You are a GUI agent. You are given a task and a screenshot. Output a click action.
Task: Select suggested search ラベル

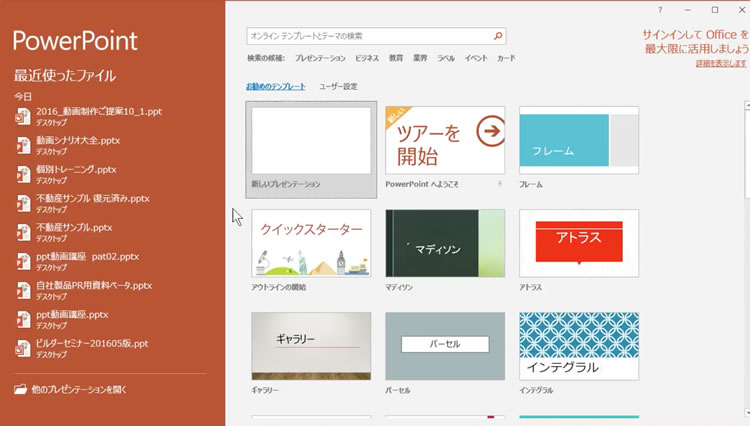[446, 58]
